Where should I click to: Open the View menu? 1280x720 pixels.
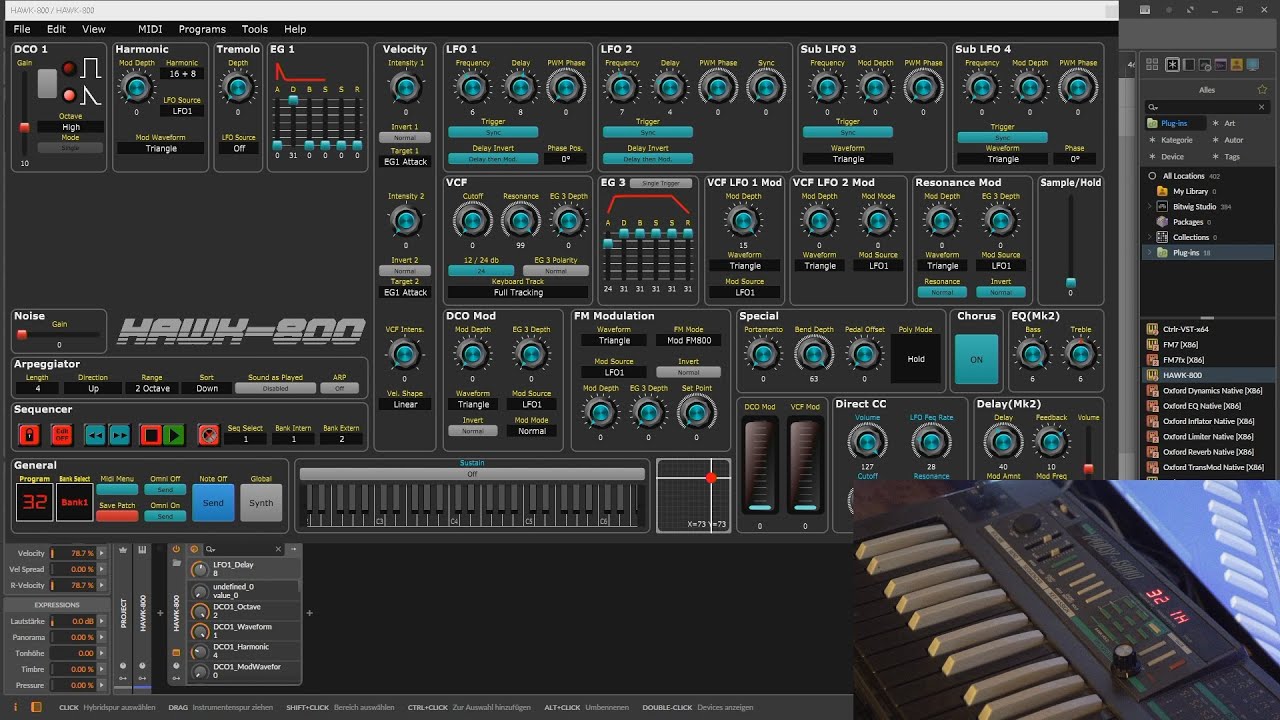(93, 29)
